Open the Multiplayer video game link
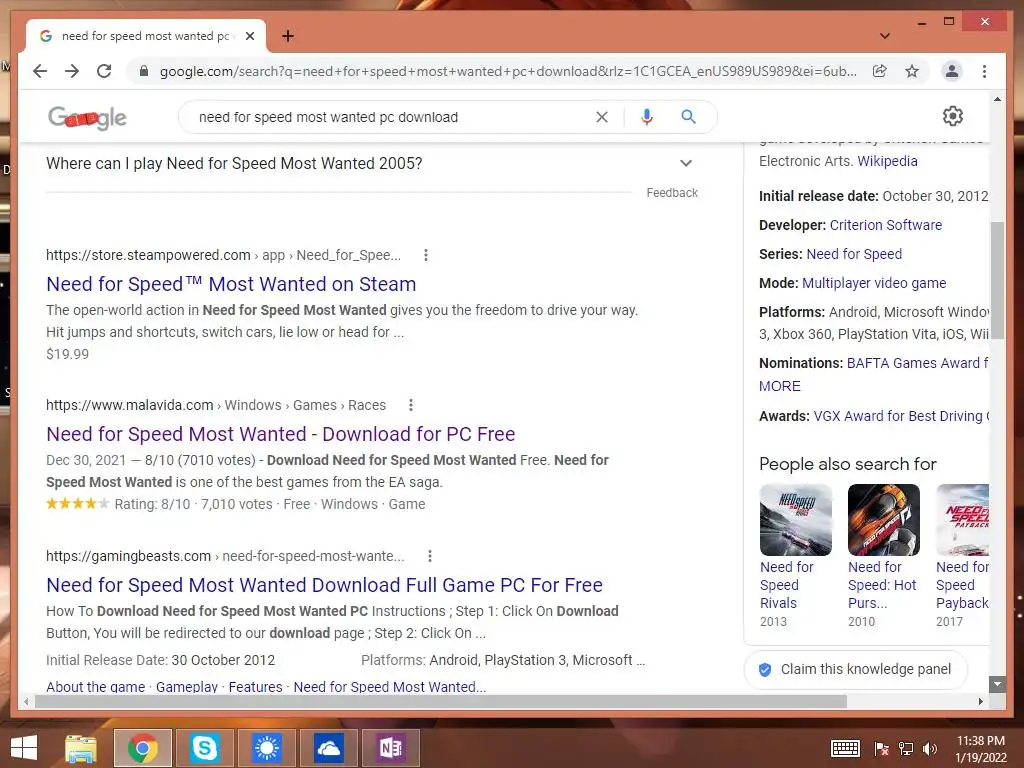The image size is (1024, 768). pyautogui.click(x=874, y=283)
